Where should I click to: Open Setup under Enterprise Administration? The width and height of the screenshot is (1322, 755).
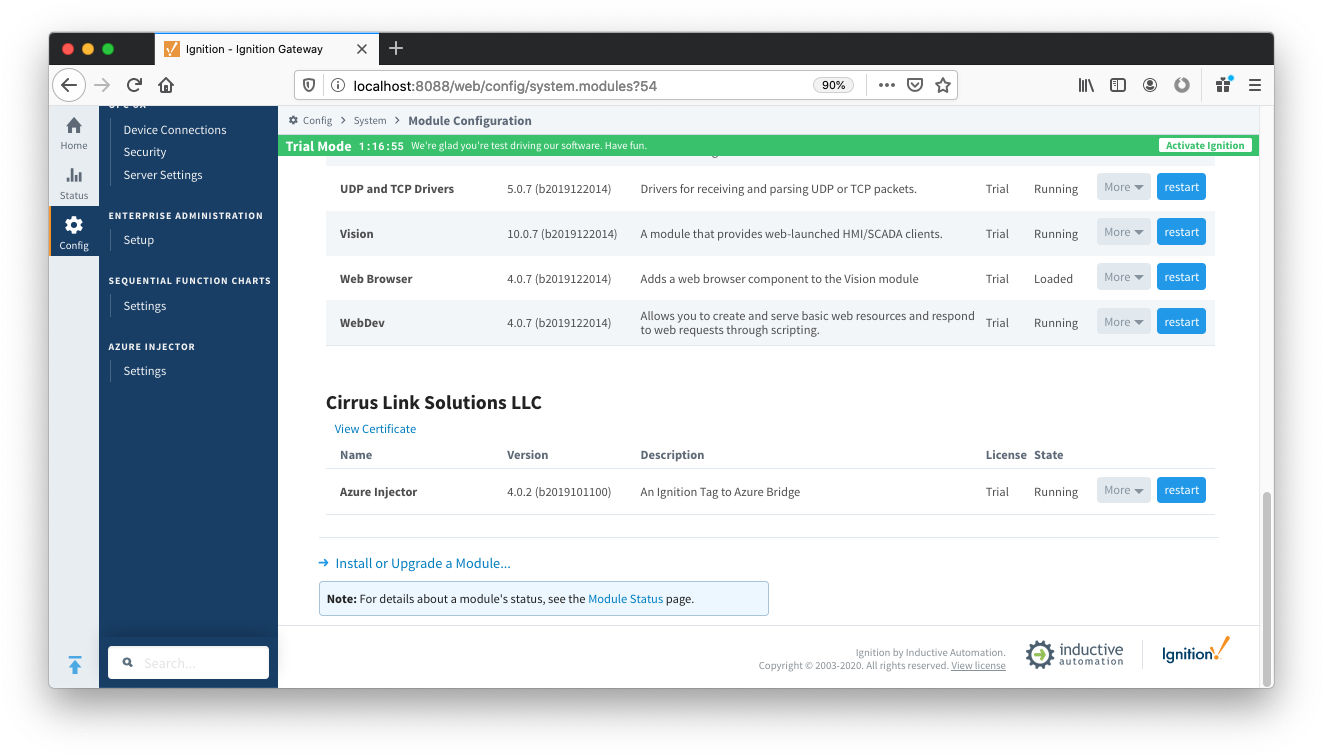click(x=139, y=240)
